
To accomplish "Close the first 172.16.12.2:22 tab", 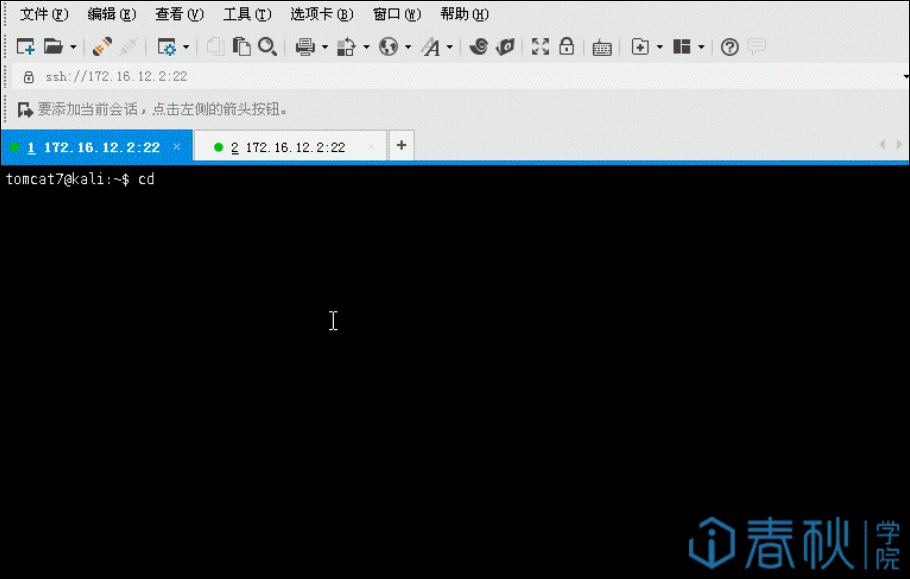I will coord(177,147).
